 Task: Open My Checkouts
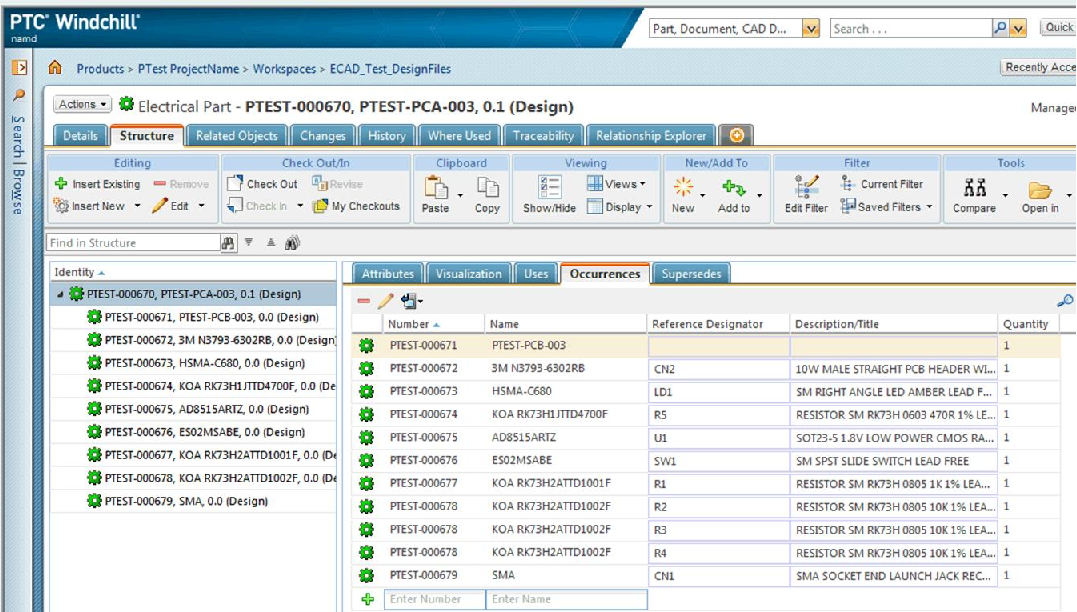pos(356,206)
